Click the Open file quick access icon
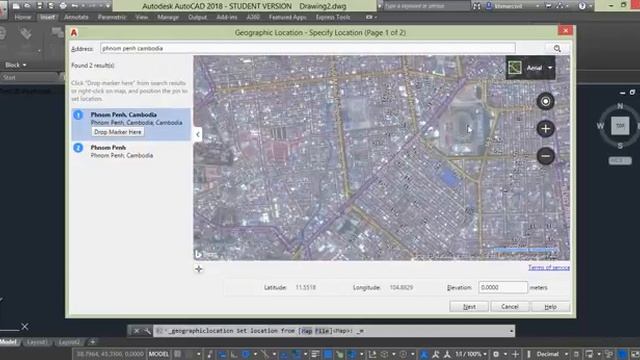Image resolution: width=640 pixels, height=360 pixels. coord(27,6)
